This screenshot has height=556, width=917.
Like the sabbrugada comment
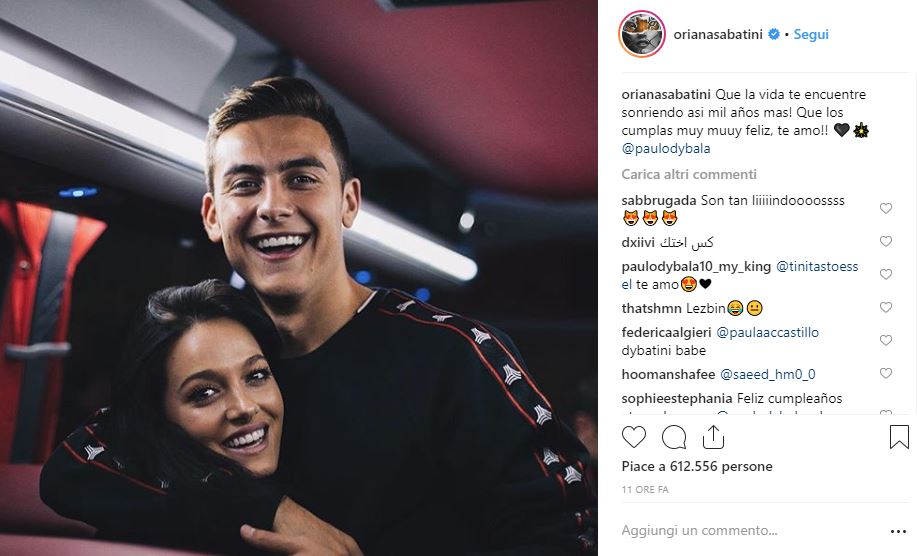pos(885,208)
